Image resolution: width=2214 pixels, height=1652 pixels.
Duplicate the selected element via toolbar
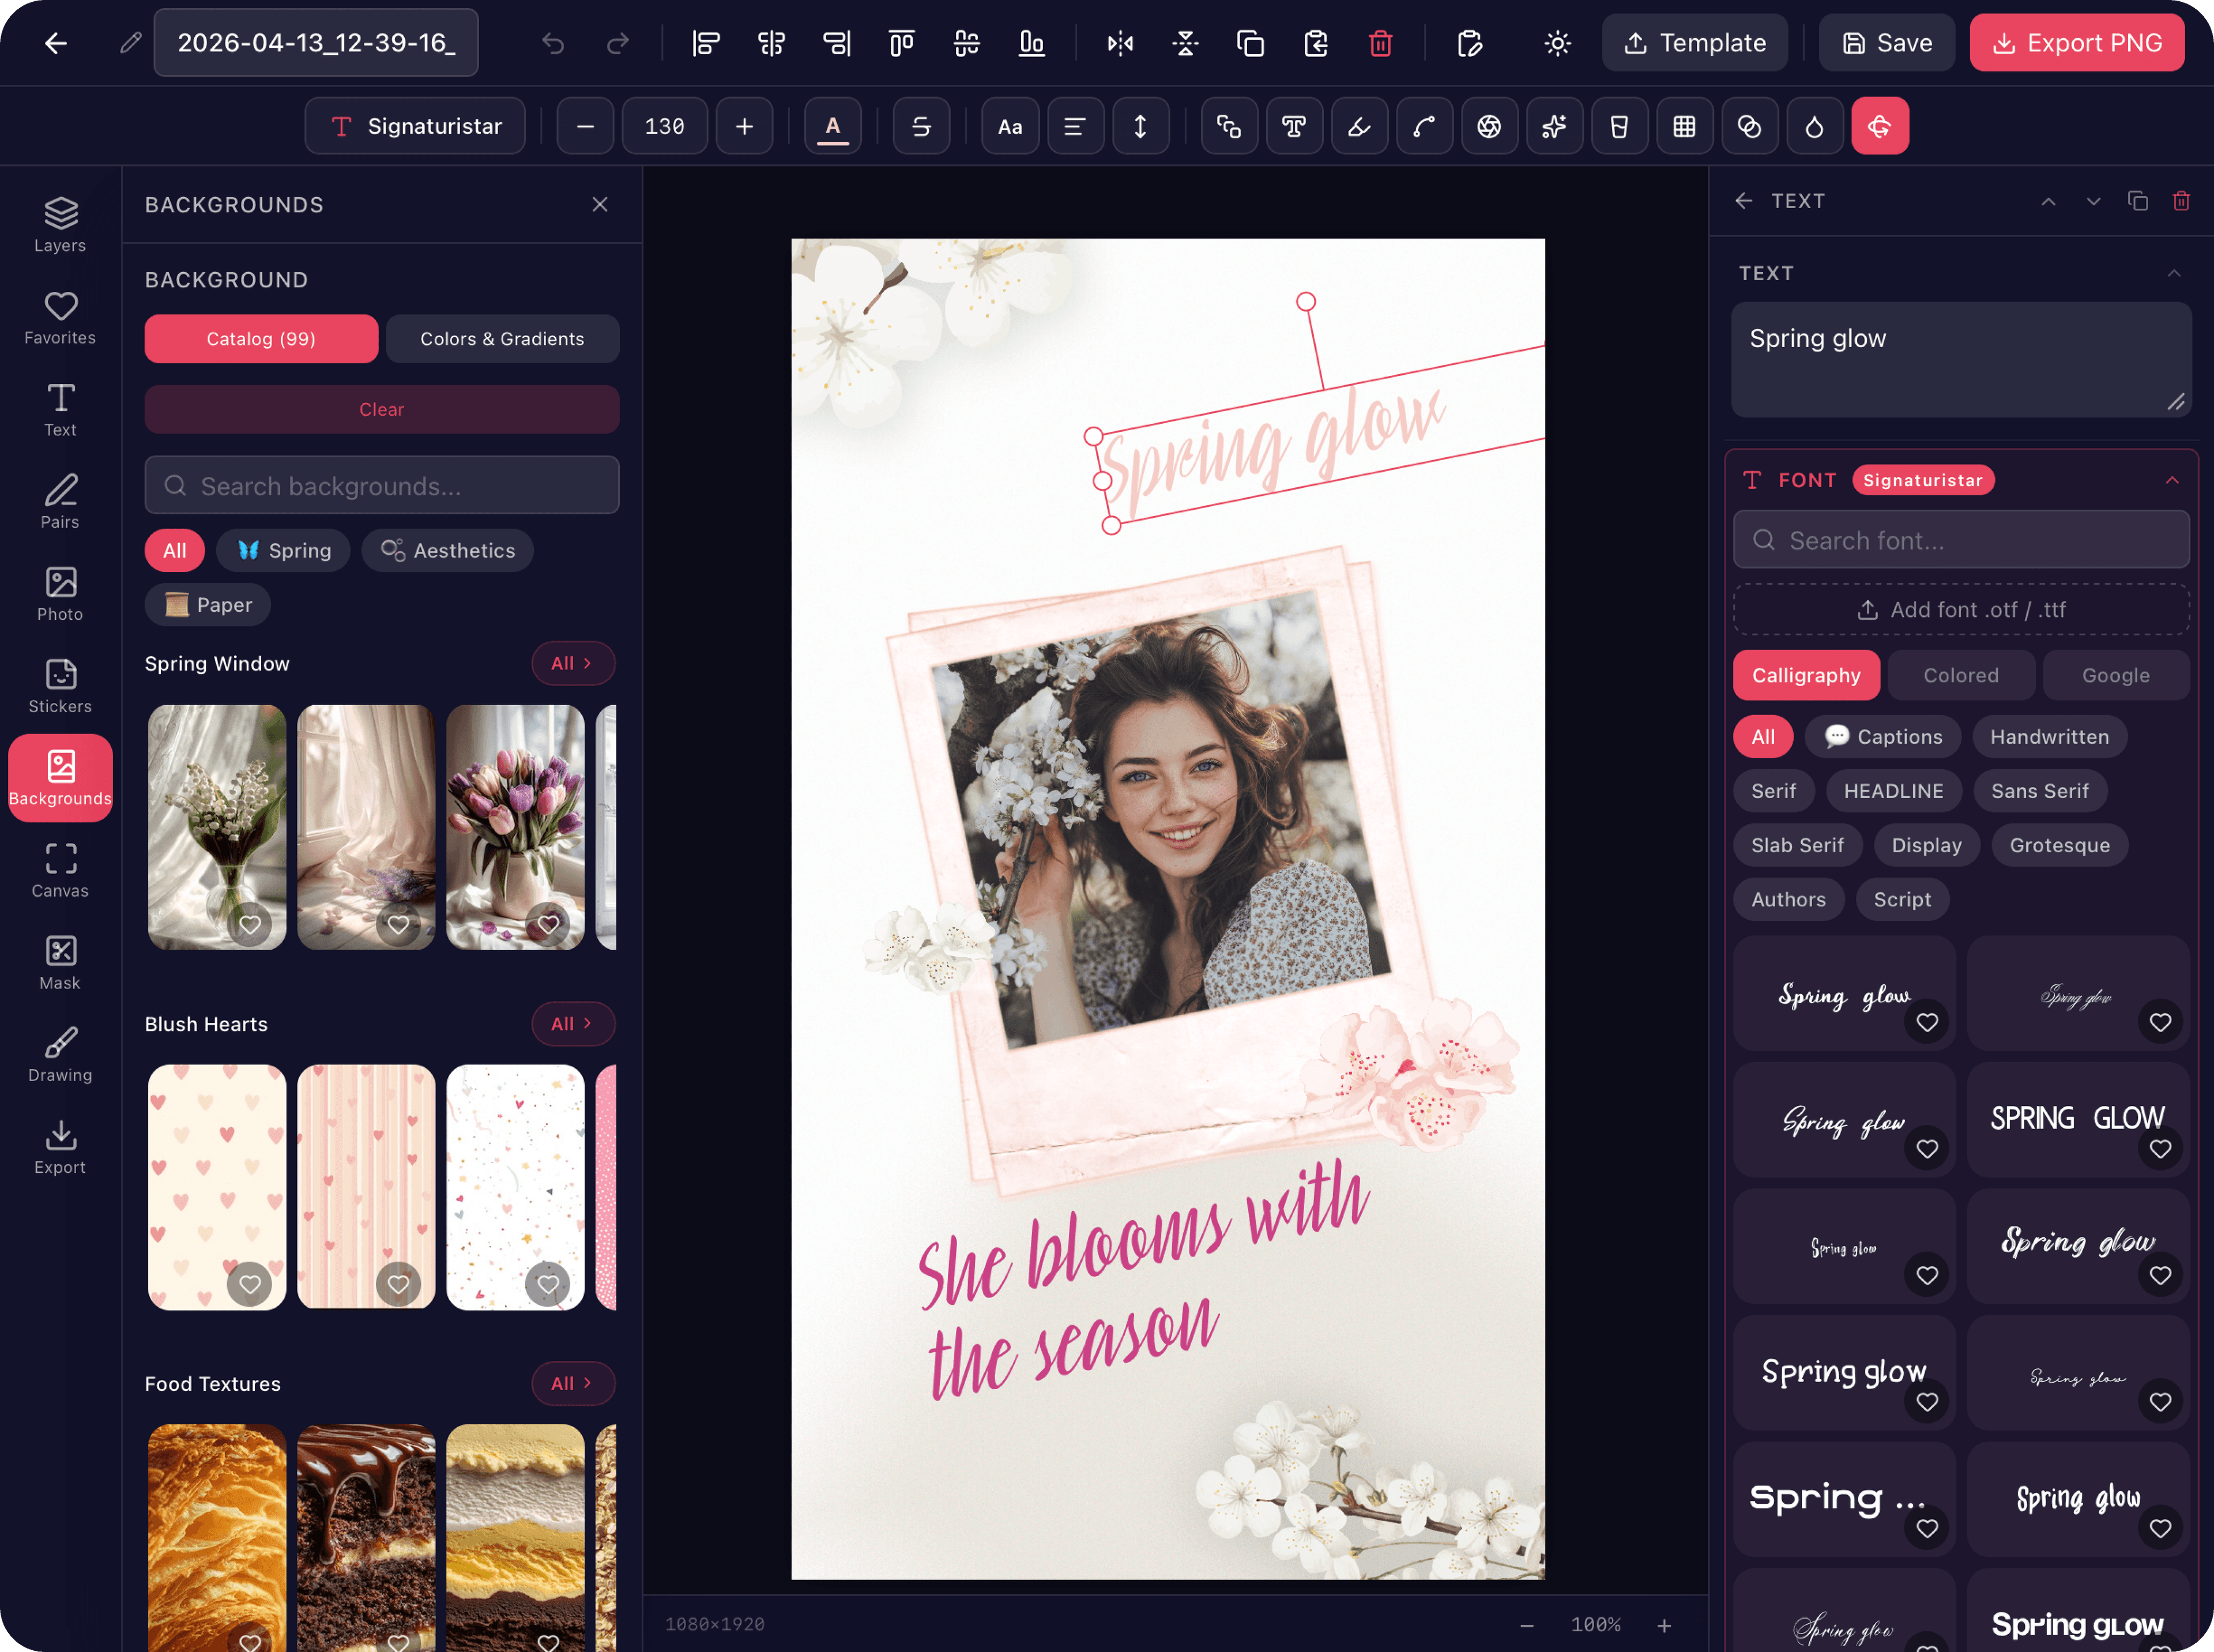click(1249, 43)
